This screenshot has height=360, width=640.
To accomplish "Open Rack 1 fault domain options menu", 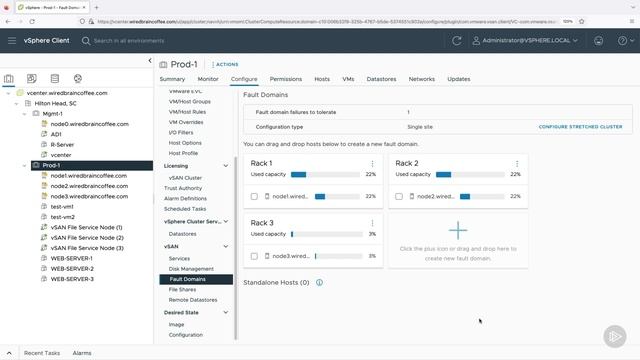I will click(372, 164).
